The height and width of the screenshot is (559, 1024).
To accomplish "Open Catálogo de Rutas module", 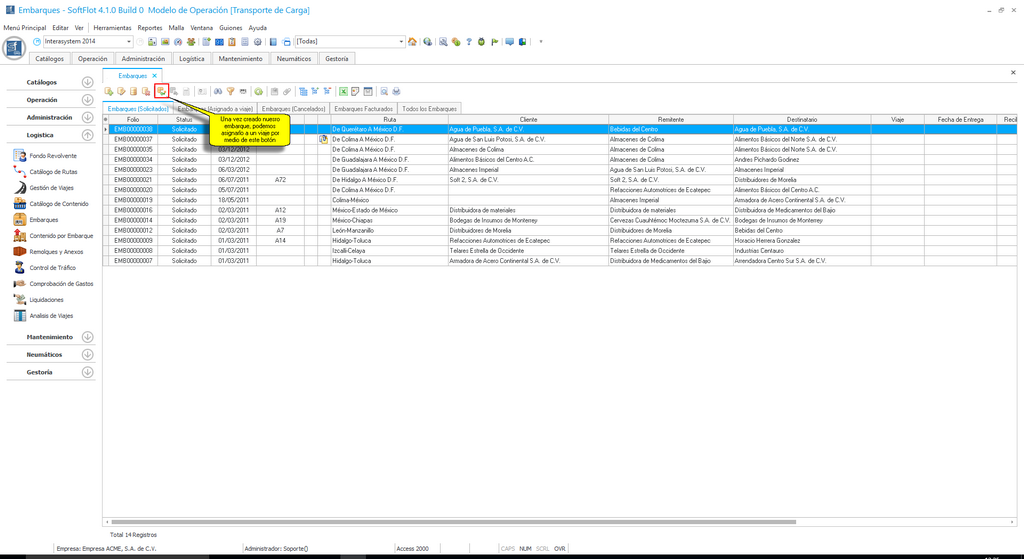I will (53, 172).
